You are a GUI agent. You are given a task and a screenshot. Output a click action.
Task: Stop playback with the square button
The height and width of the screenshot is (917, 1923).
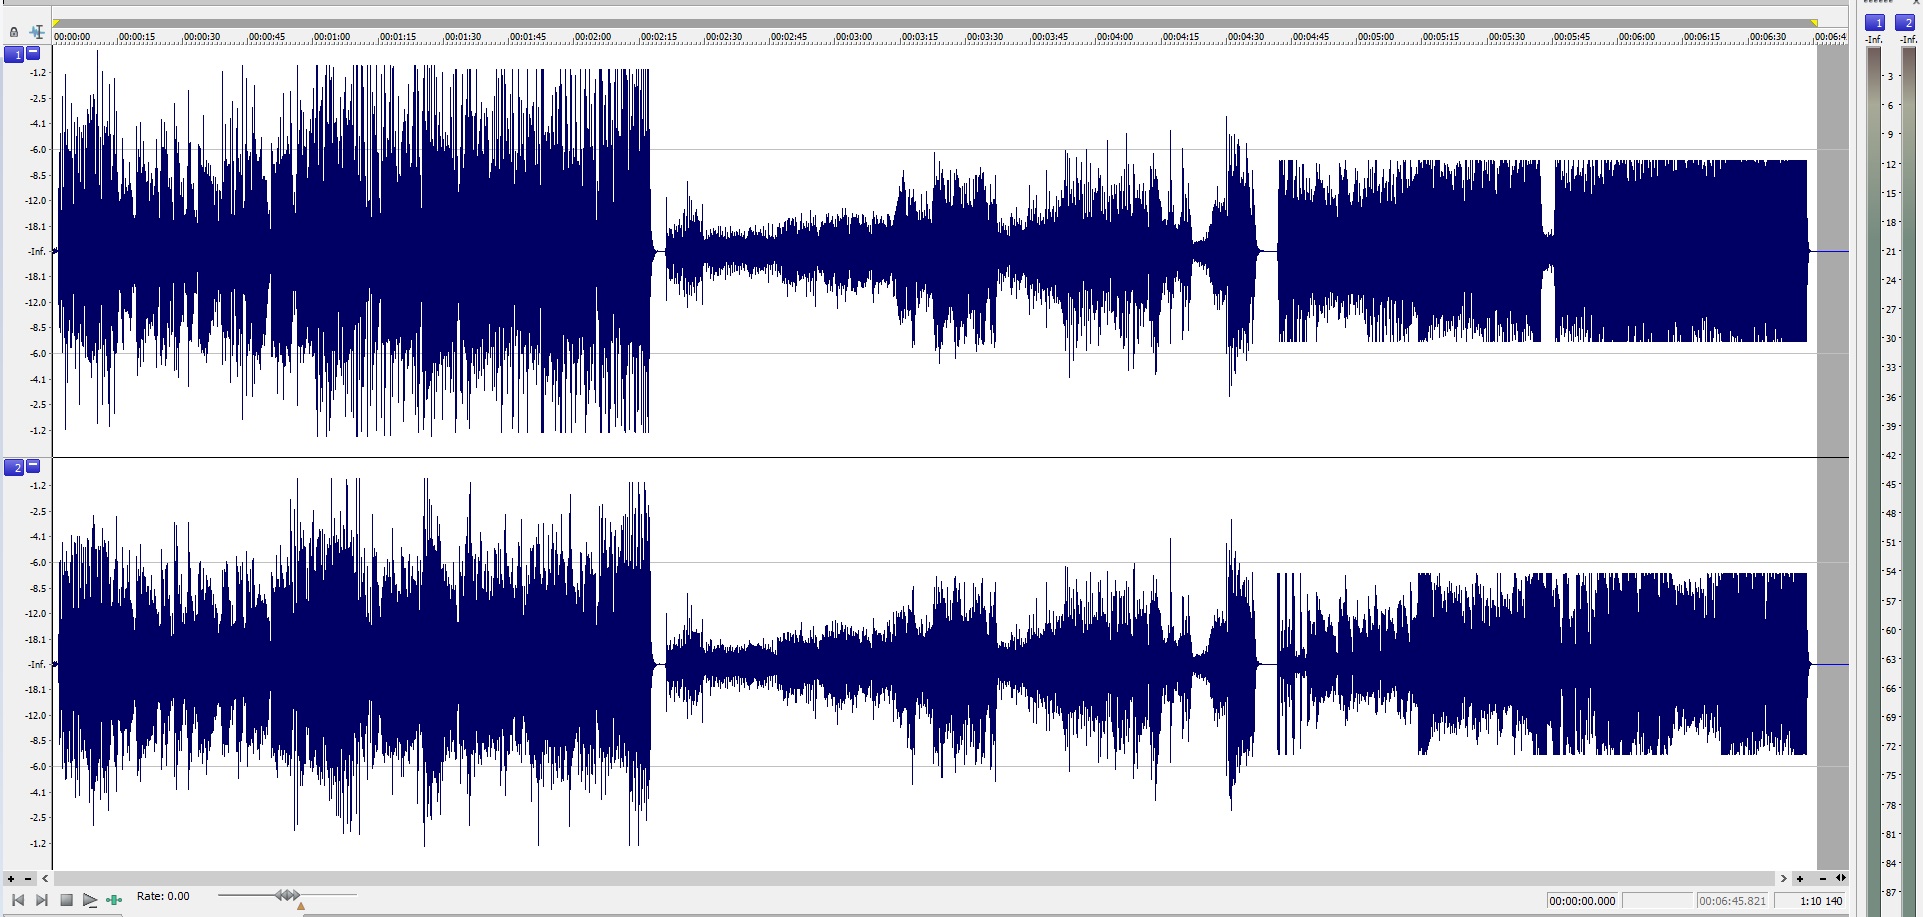[x=66, y=900]
